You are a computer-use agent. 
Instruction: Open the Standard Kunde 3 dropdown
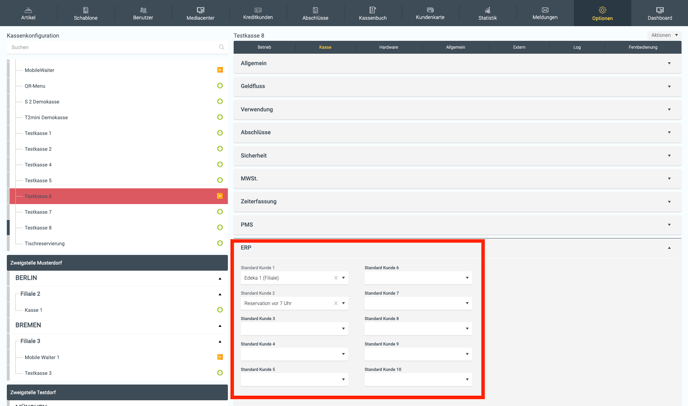point(343,329)
